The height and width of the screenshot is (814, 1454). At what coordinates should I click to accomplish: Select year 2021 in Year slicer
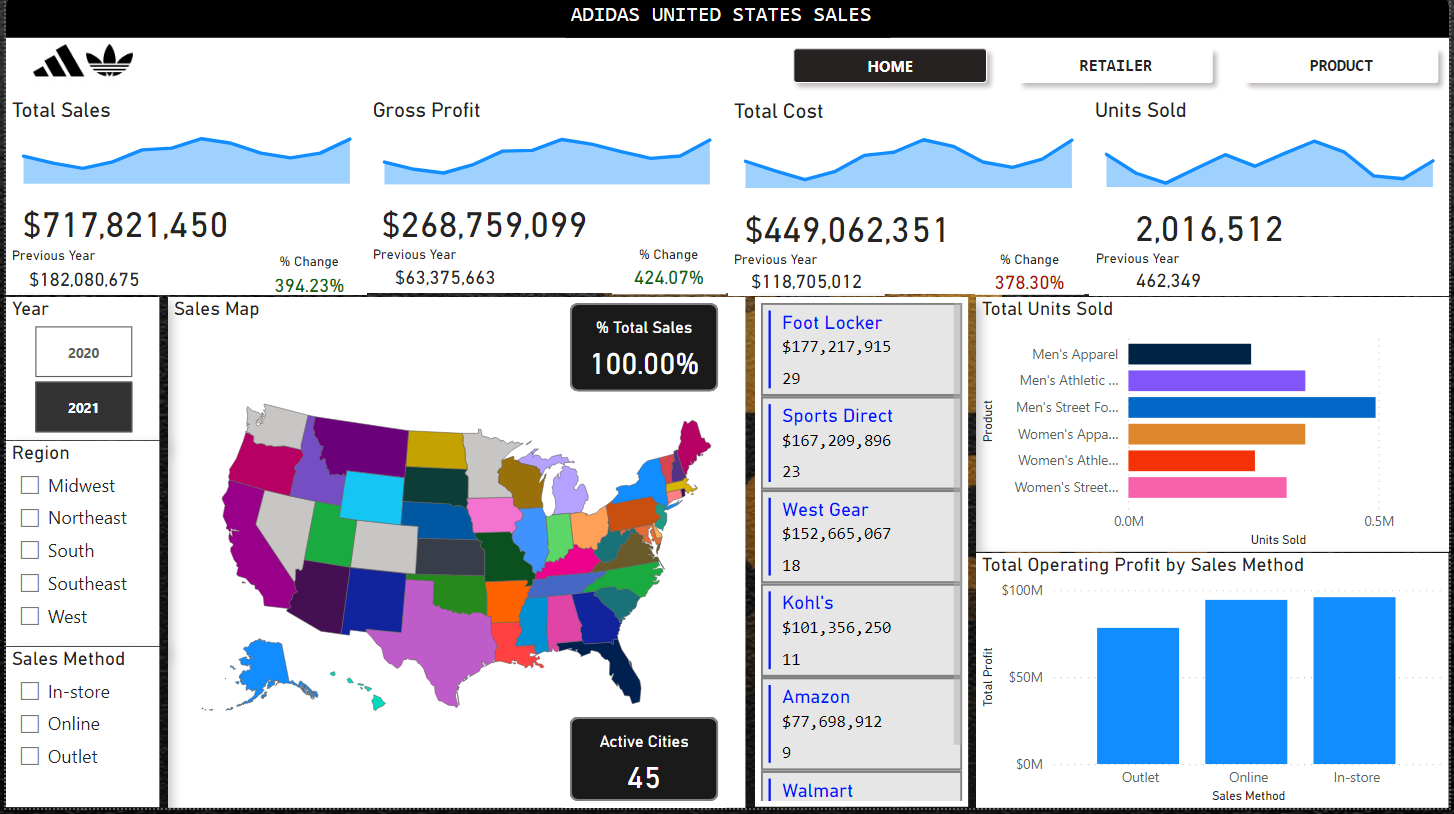click(x=83, y=408)
